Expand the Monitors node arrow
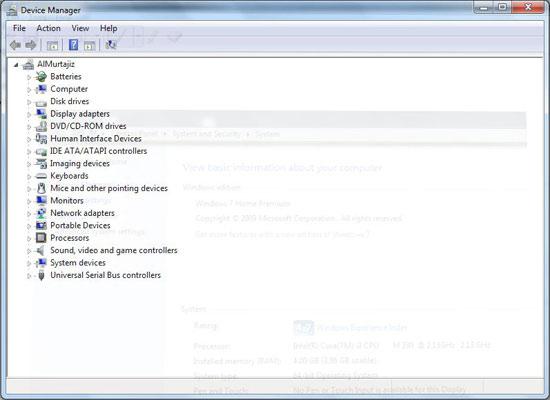This screenshot has height=400, width=550. pyautogui.click(x=29, y=201)
